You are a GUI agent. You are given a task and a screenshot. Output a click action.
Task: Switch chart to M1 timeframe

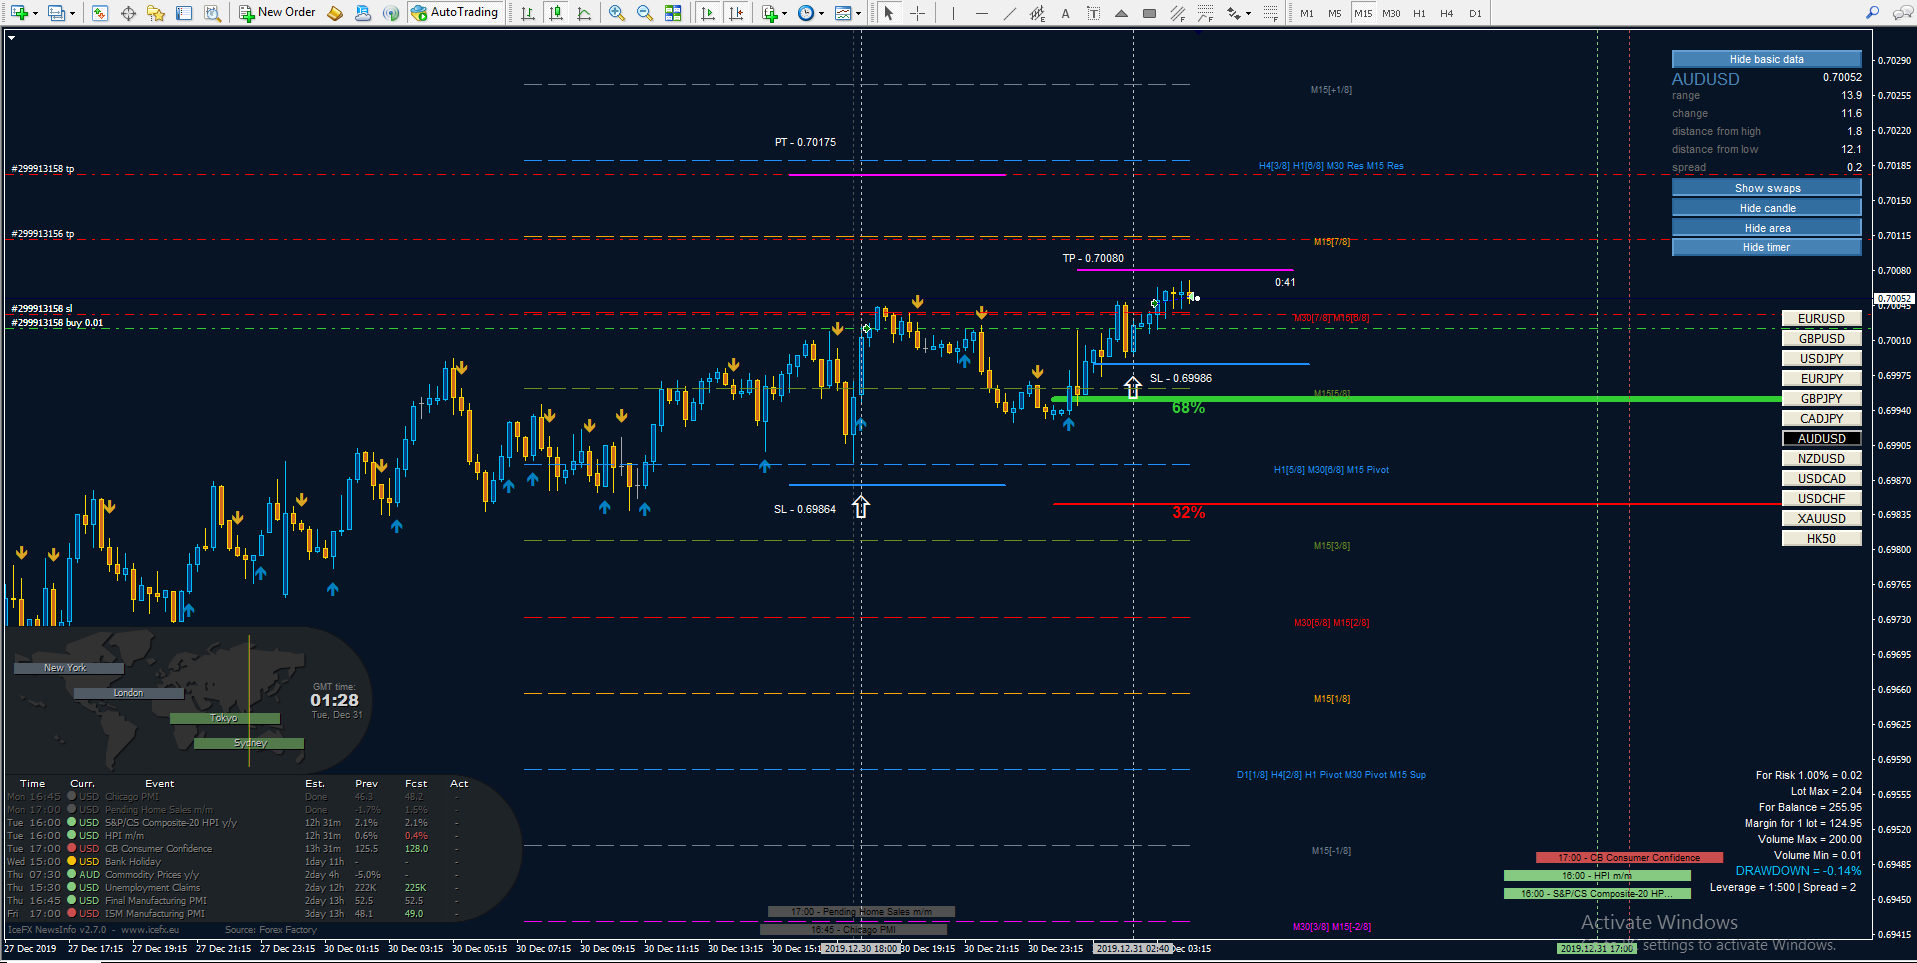1307,13
